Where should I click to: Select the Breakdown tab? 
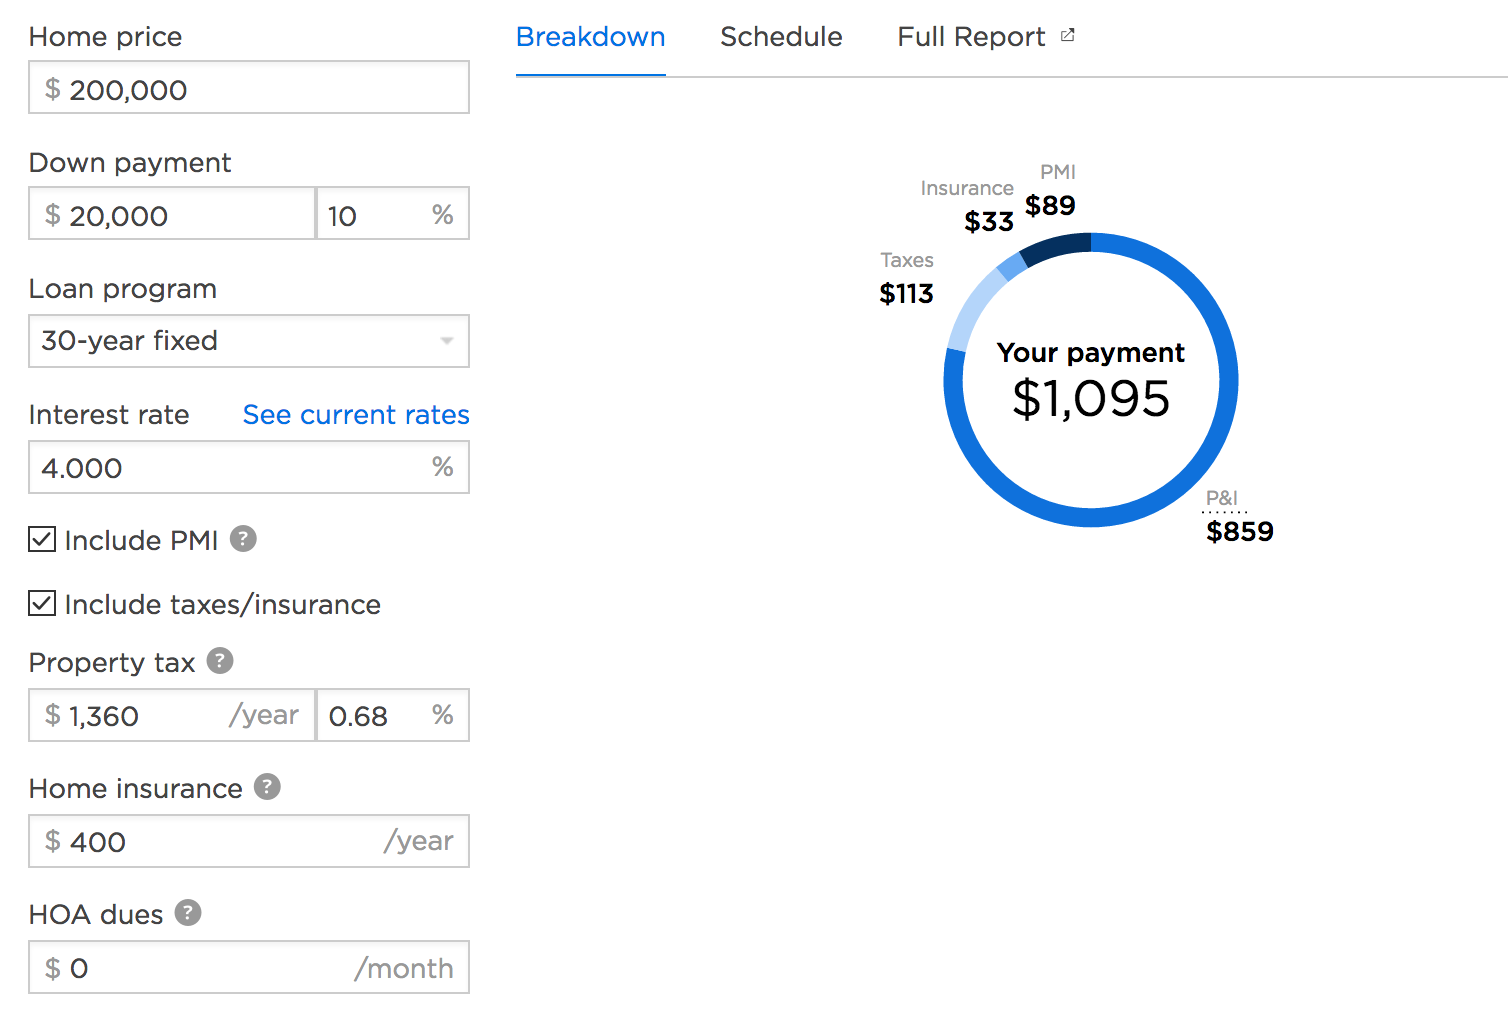tap(590, 37)
